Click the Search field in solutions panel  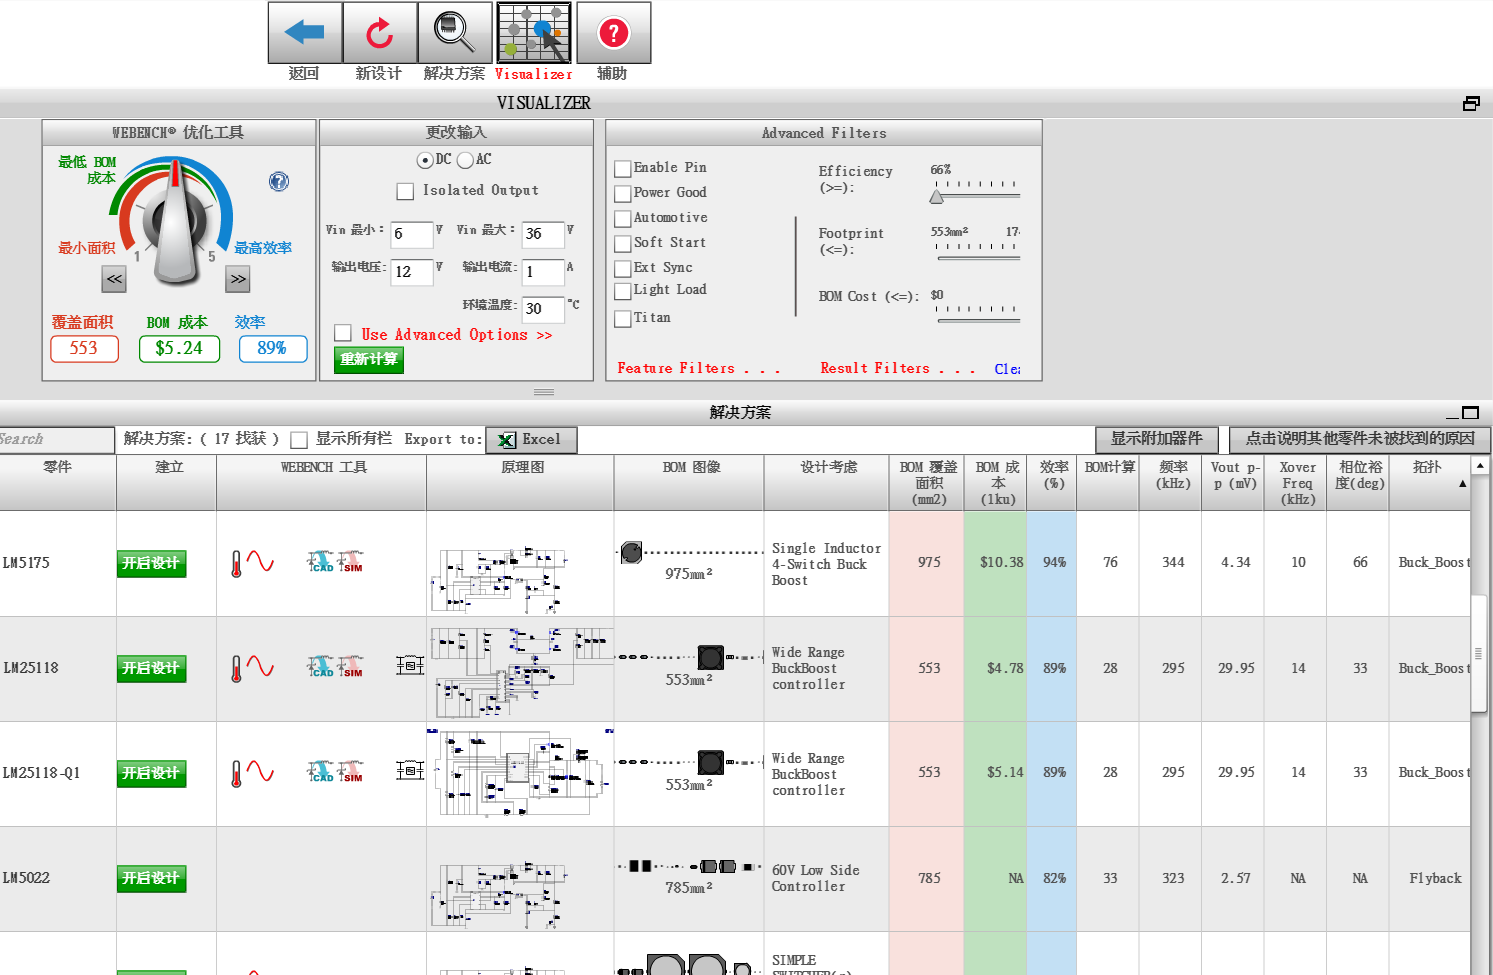pyautogui.click(x=57, y=440)
